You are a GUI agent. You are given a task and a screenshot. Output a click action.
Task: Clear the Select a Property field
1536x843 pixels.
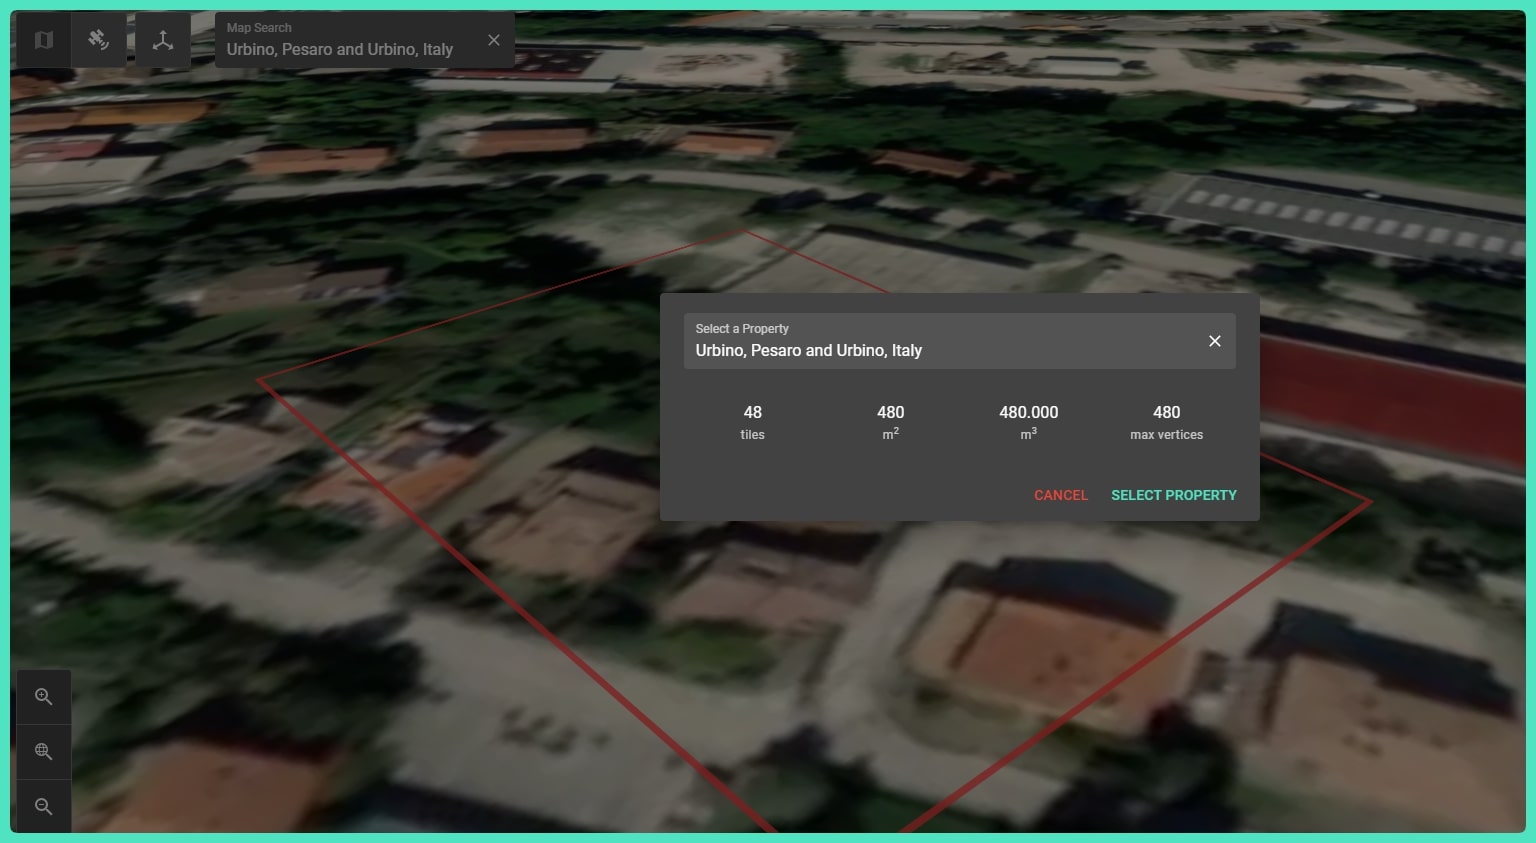[x=1214, y=341]
